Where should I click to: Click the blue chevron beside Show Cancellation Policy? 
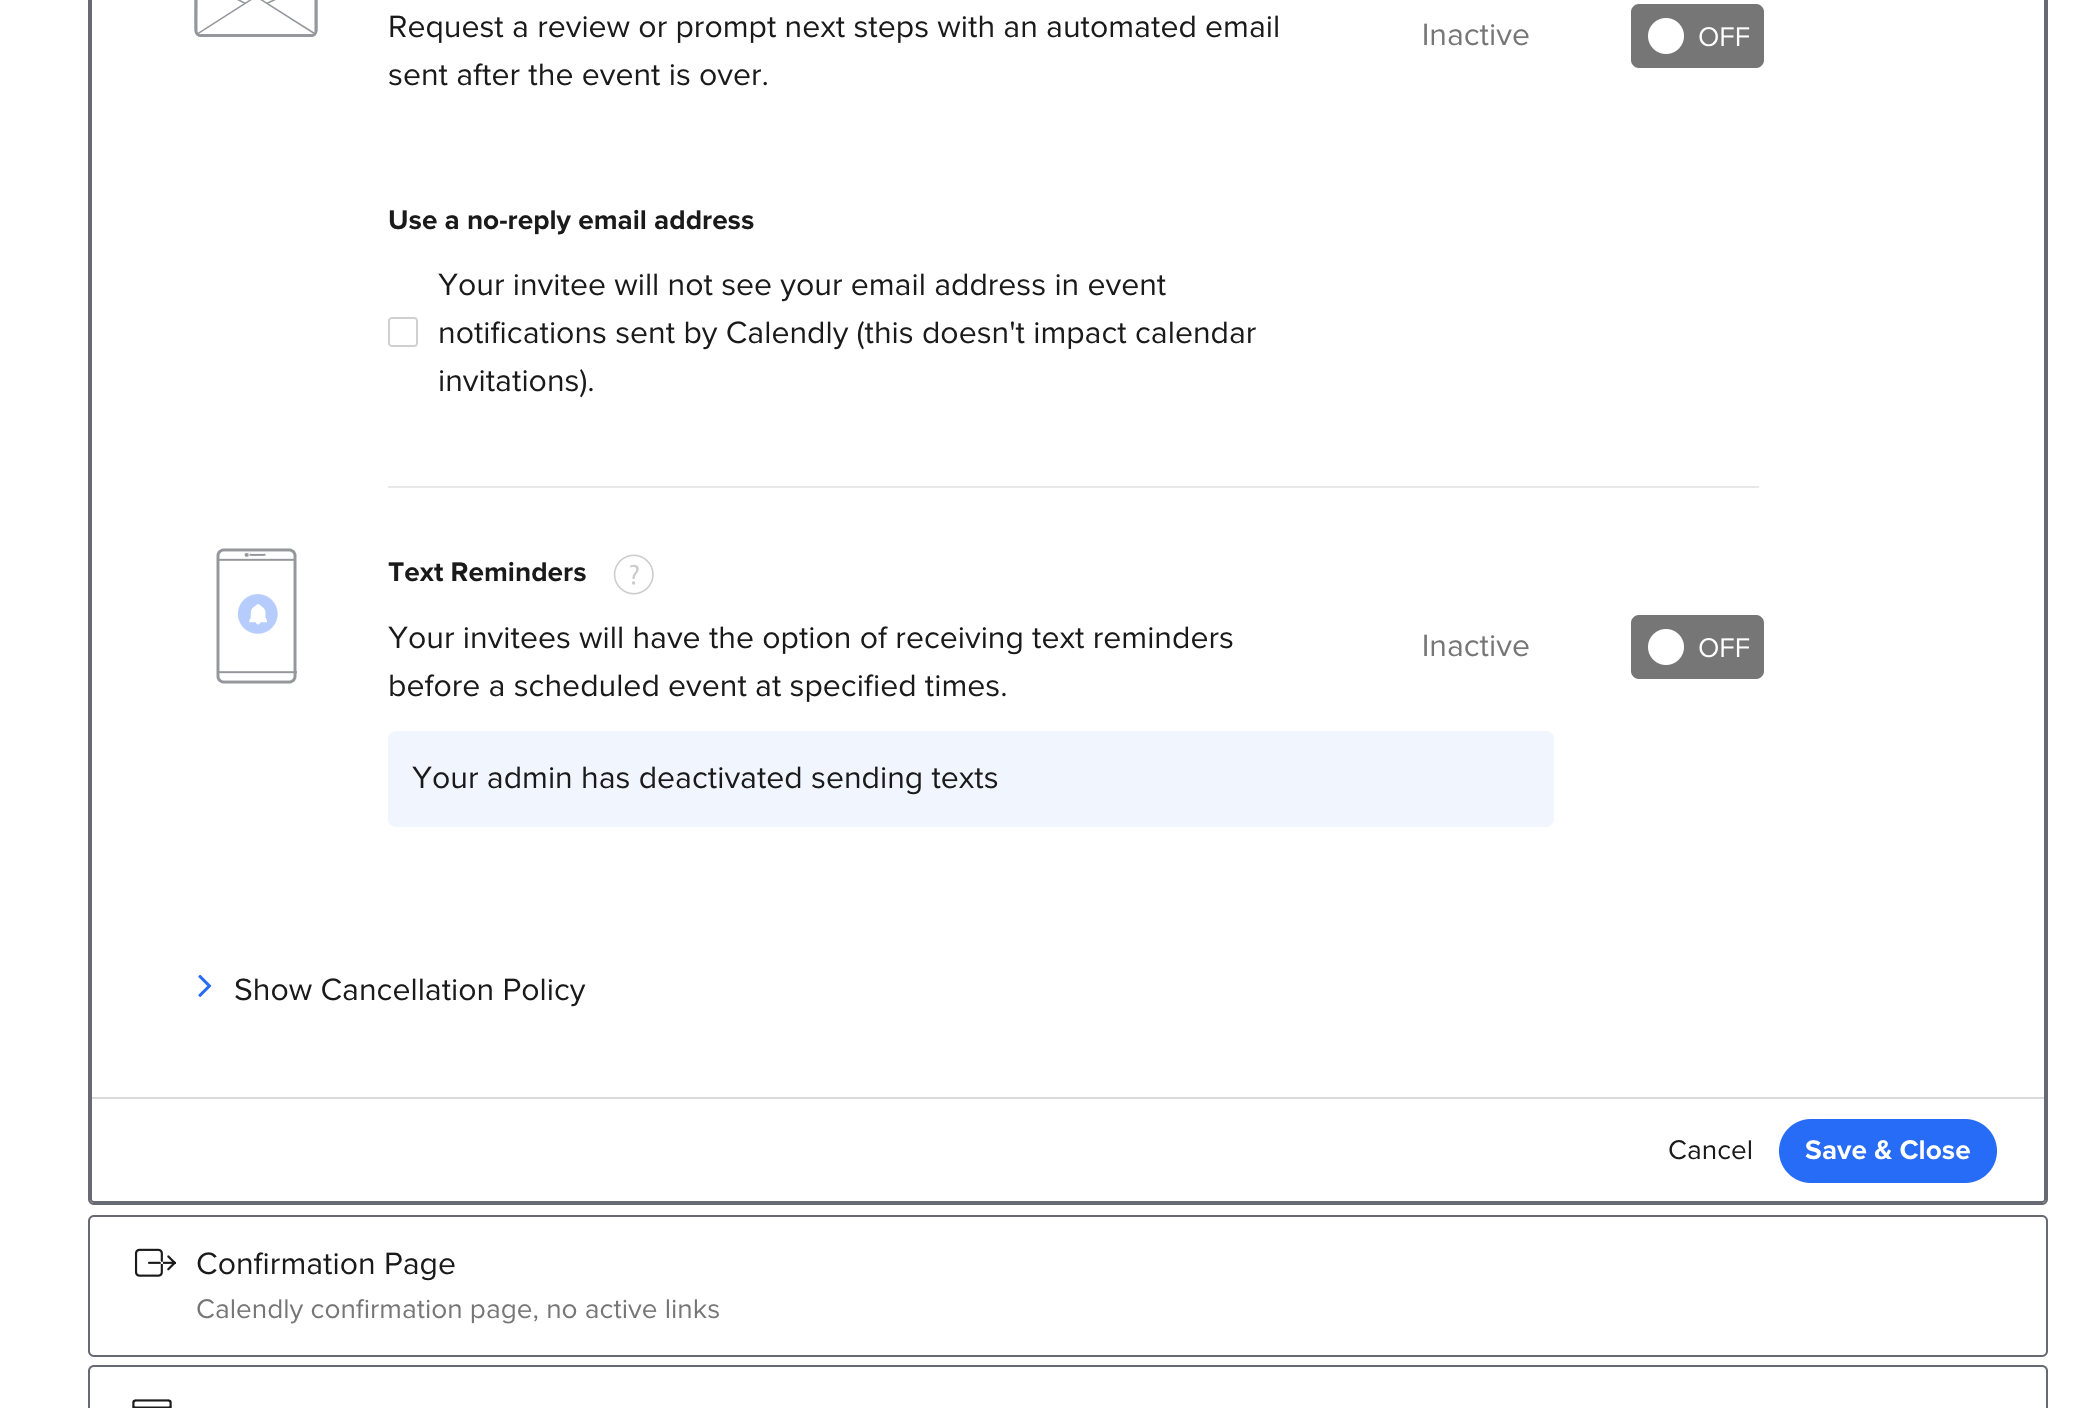pyautogui.click(x=205, y=987)
